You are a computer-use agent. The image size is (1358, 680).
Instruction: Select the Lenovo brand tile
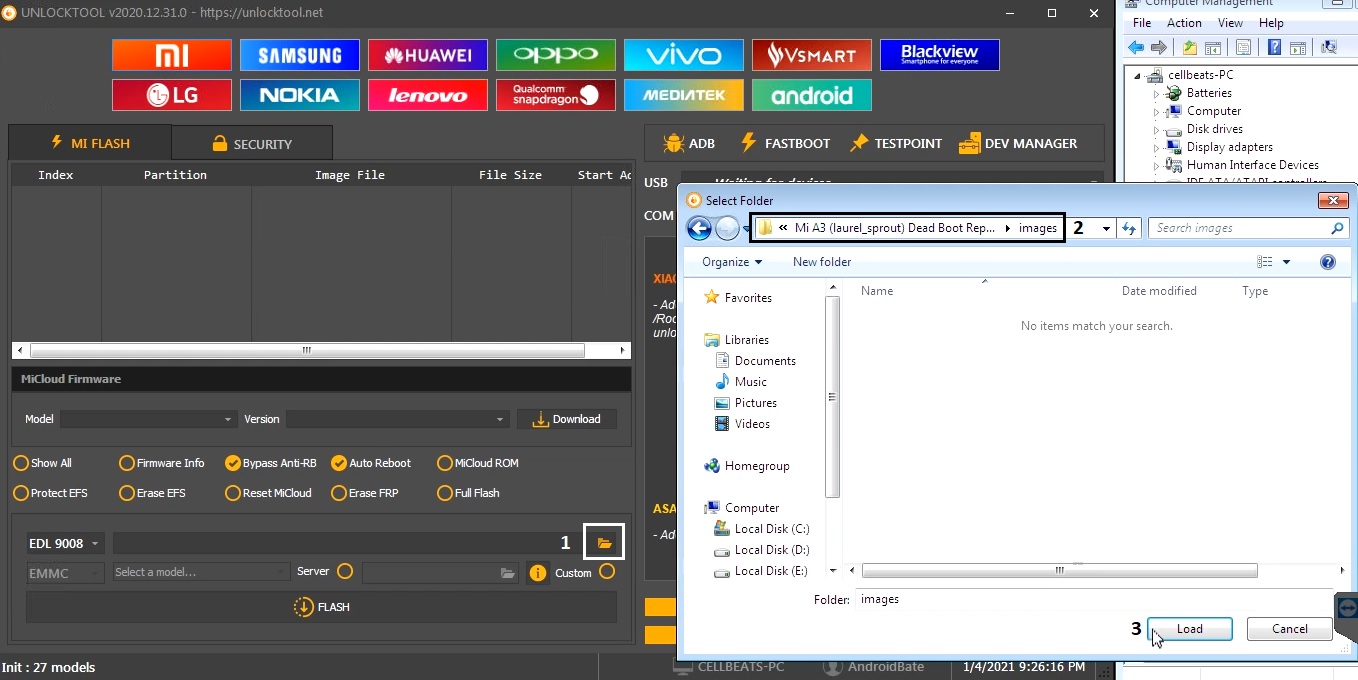pyautogui.click(x=428, y=95)
